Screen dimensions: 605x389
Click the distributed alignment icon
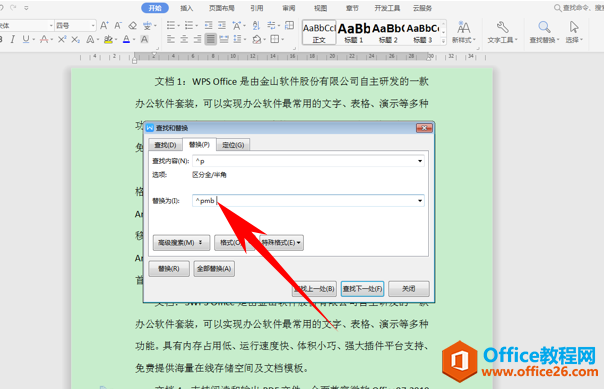tap(224, 39)
